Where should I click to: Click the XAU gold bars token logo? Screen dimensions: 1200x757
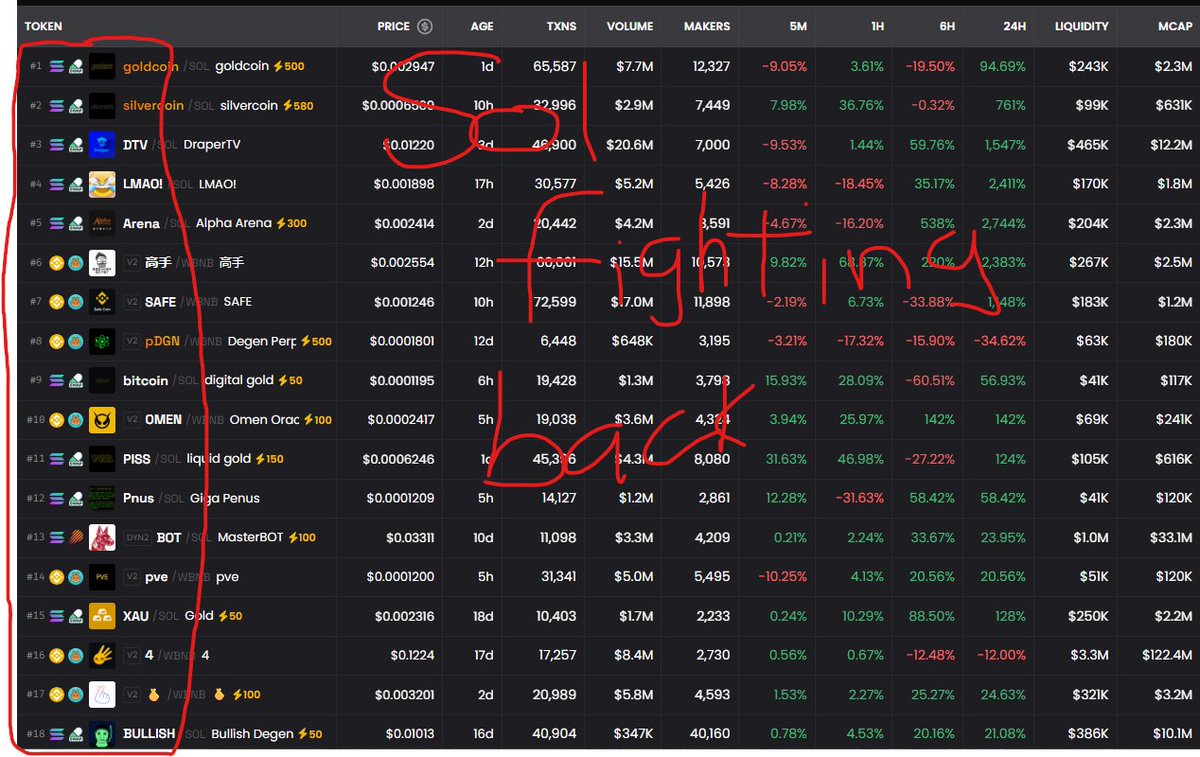click(x=102, y=616)
